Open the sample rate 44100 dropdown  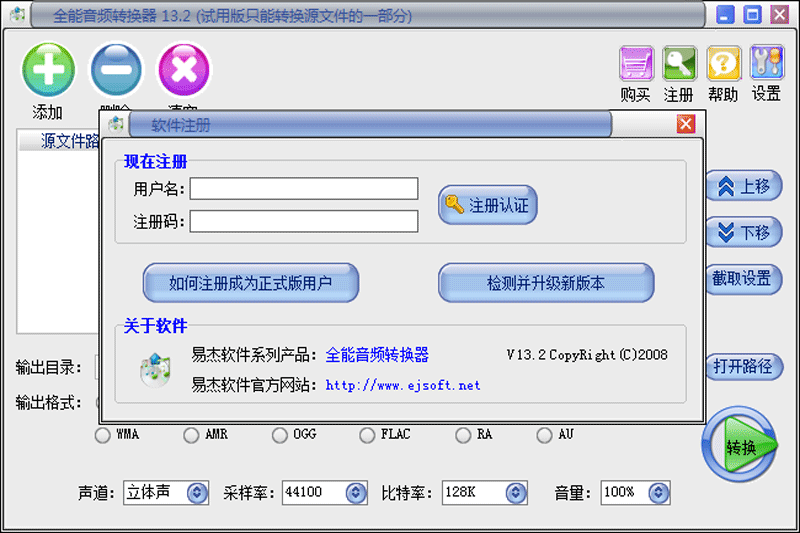tap(356, 492)
